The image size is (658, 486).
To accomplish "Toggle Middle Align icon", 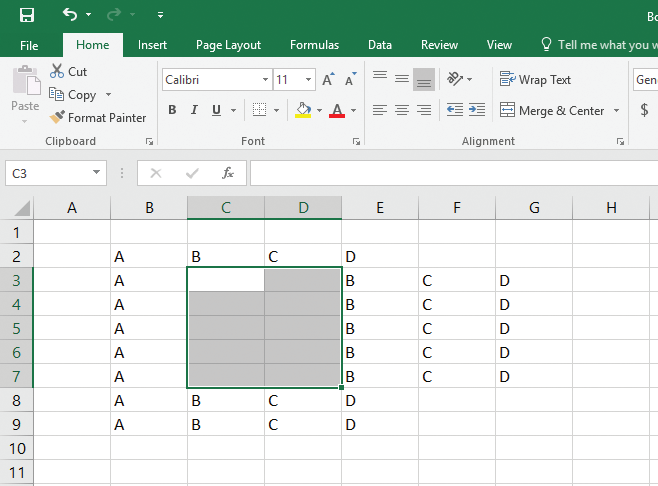I will pyautogui.click(x=402, y=79).
